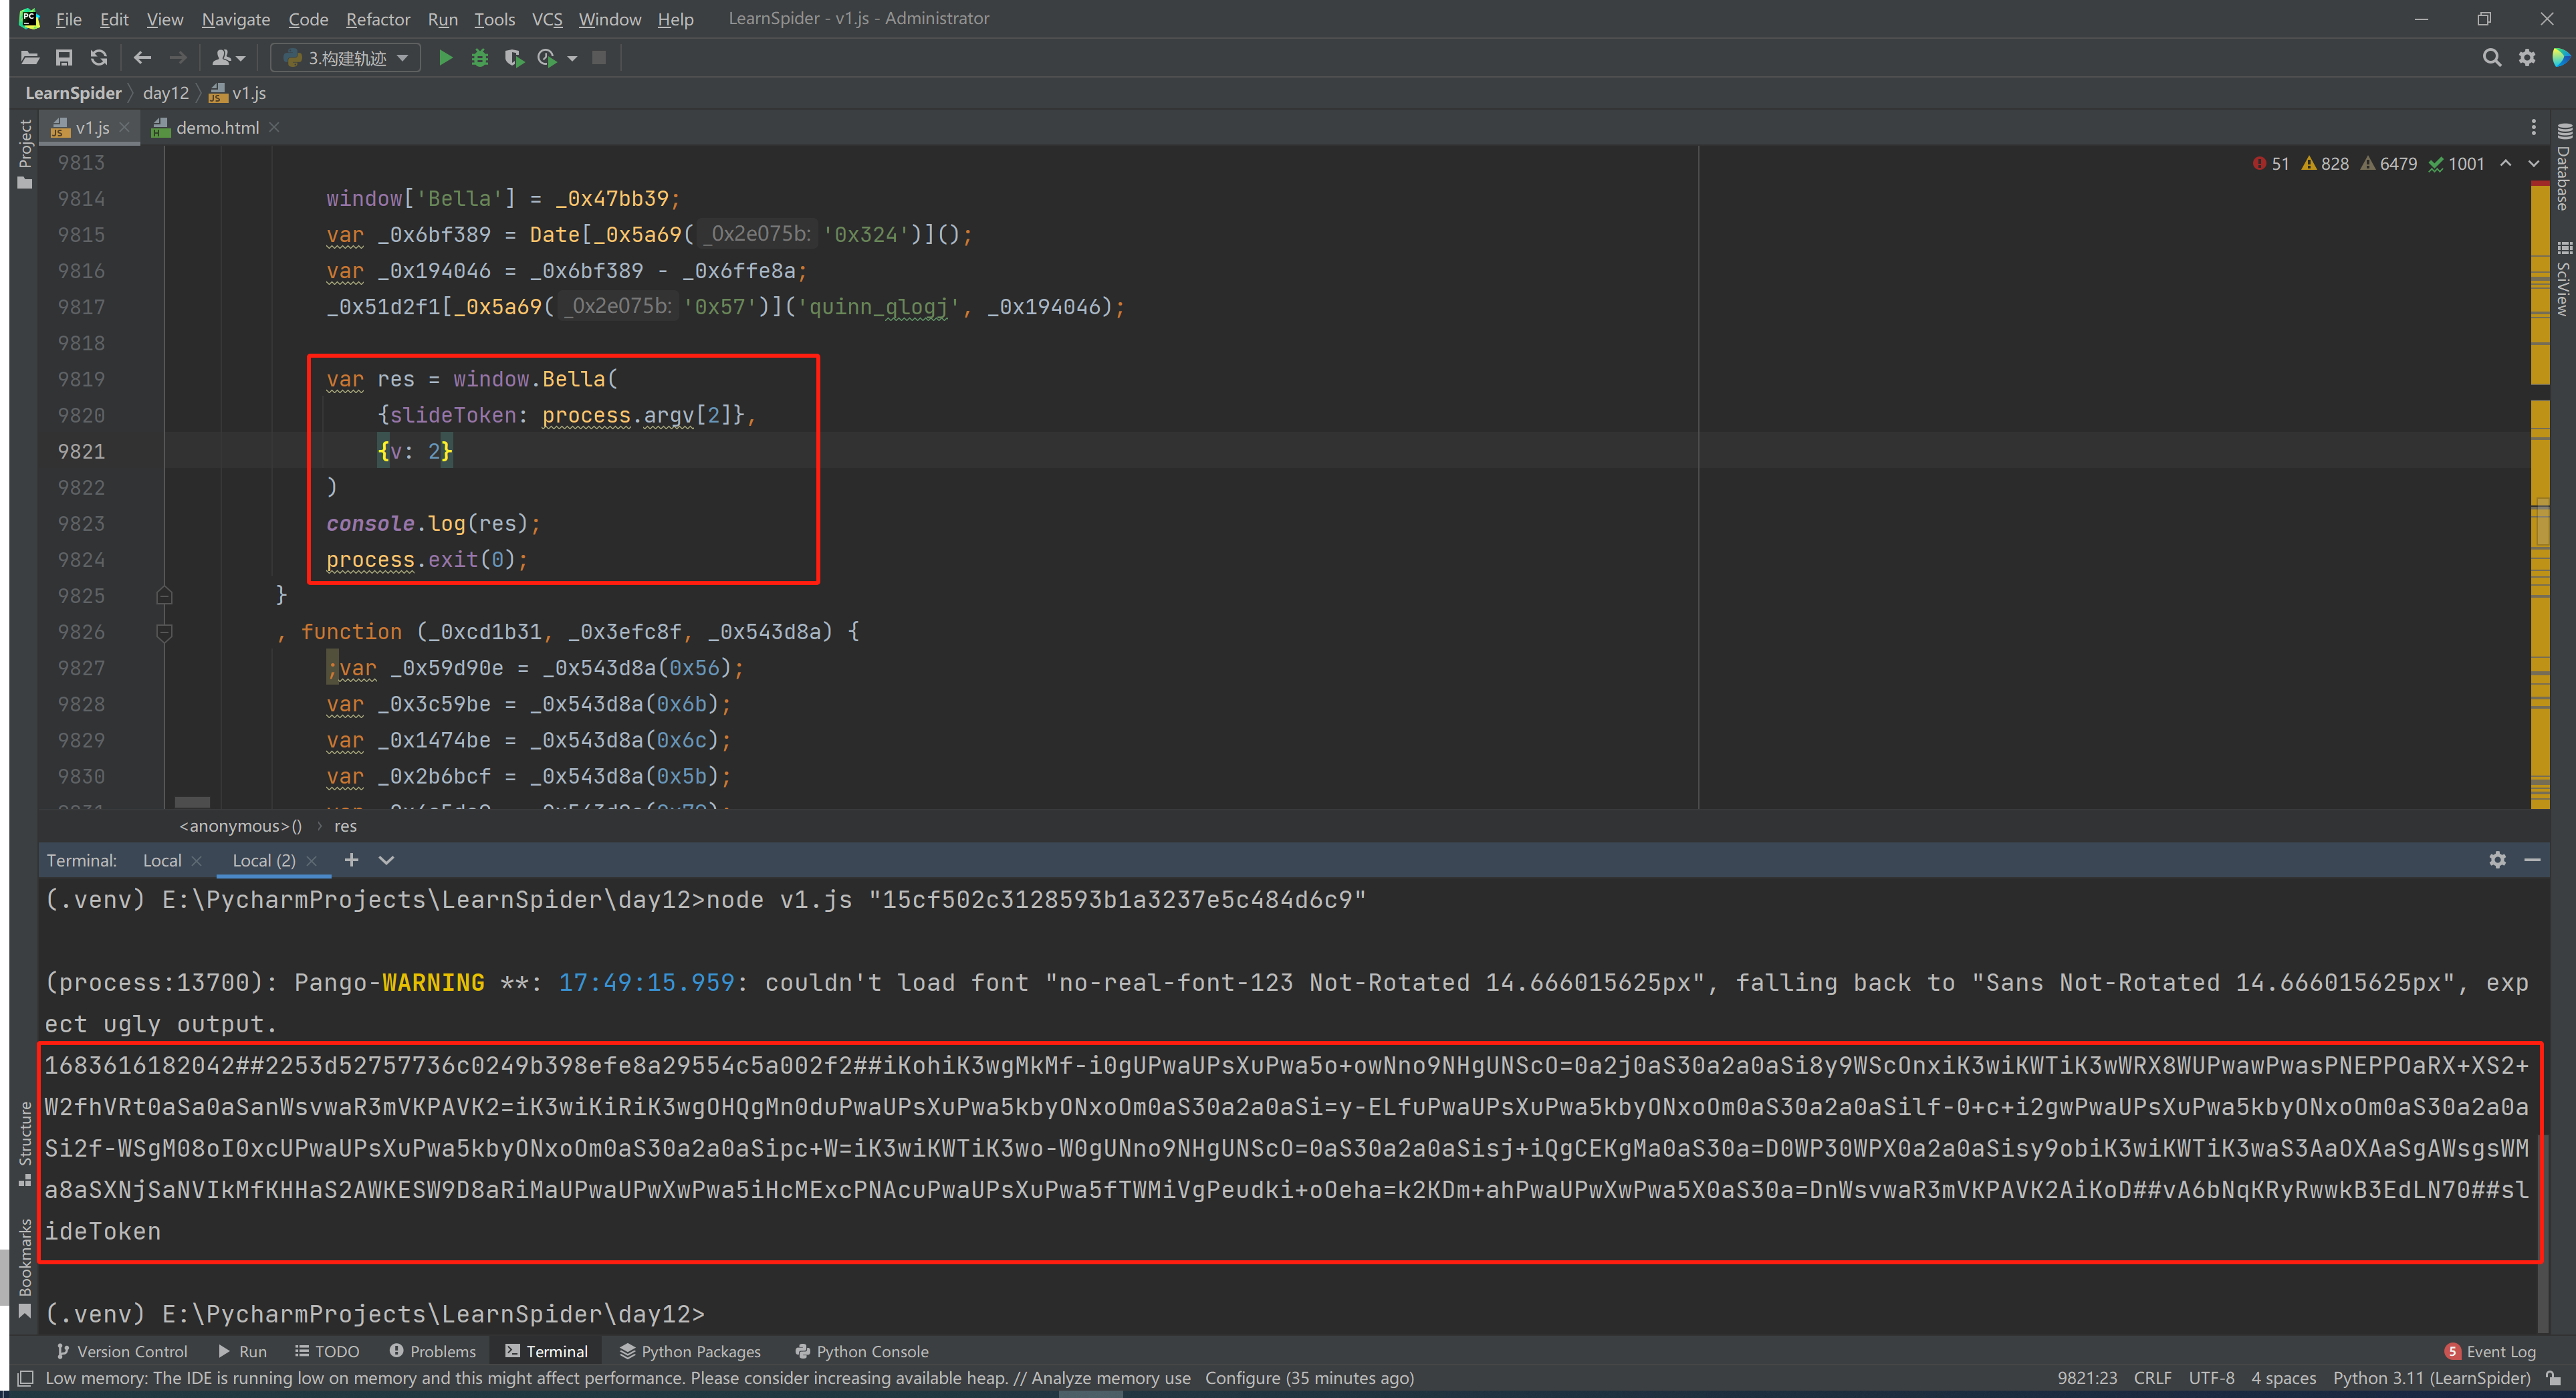Click the colorful JetBrains toolbox icon
2576x1398 pixels.
point(2561,58)
